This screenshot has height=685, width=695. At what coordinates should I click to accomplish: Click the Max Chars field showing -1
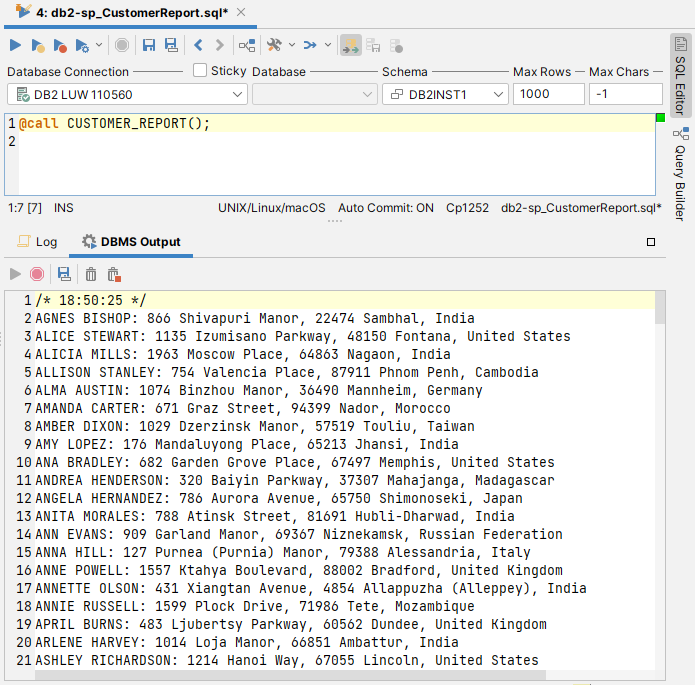point(625,94)
